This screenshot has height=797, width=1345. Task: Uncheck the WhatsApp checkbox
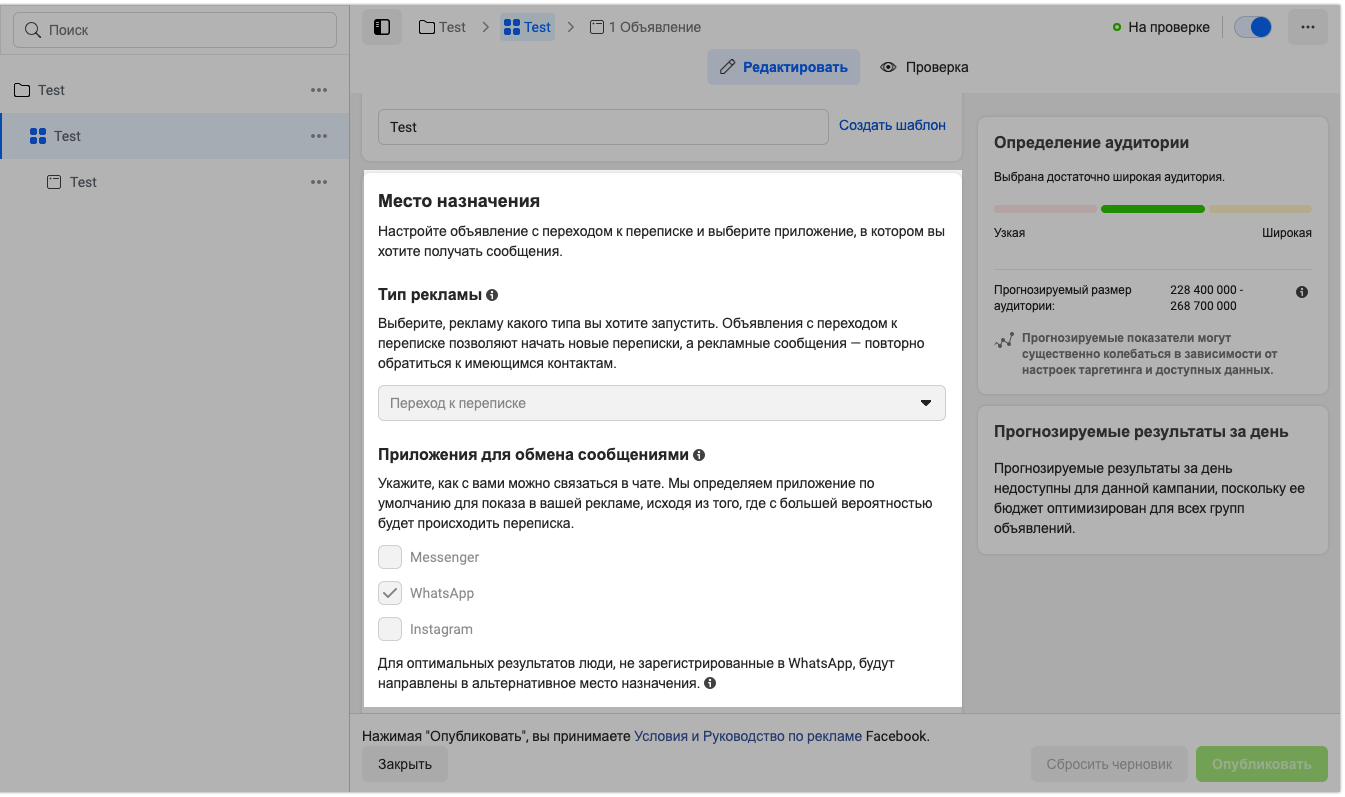pos(390,593)
